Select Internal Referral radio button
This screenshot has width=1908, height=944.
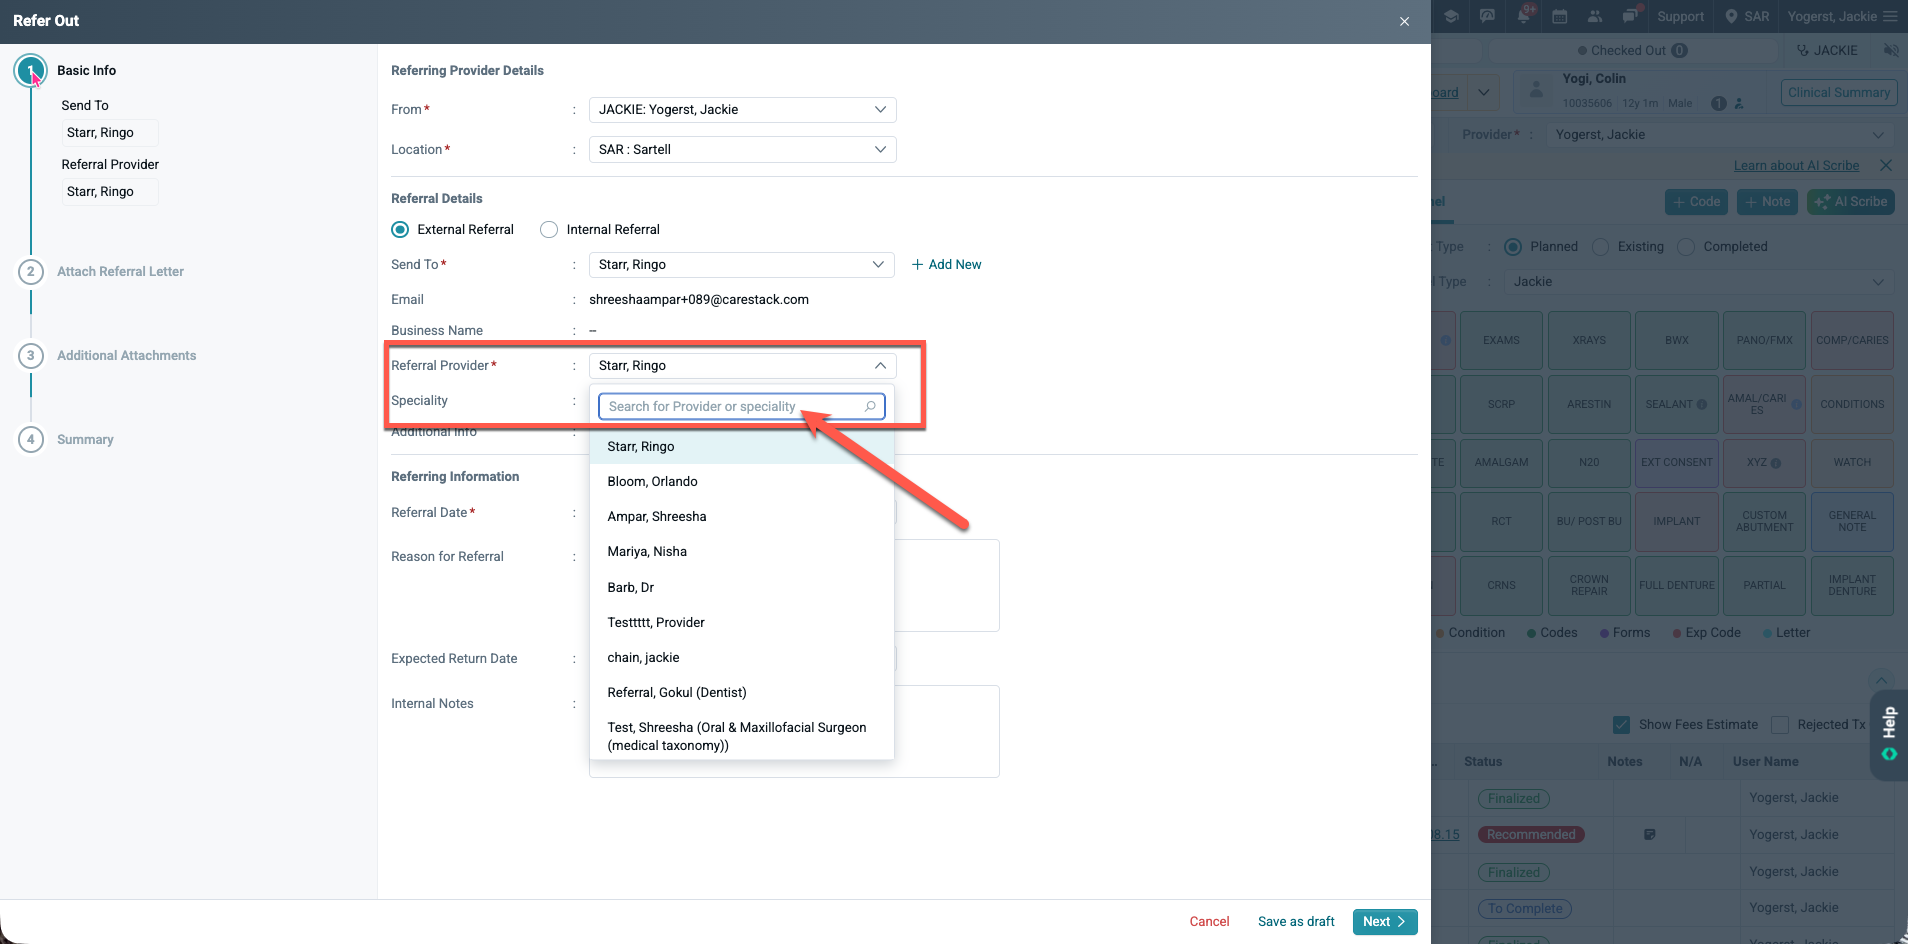(549, 229)
